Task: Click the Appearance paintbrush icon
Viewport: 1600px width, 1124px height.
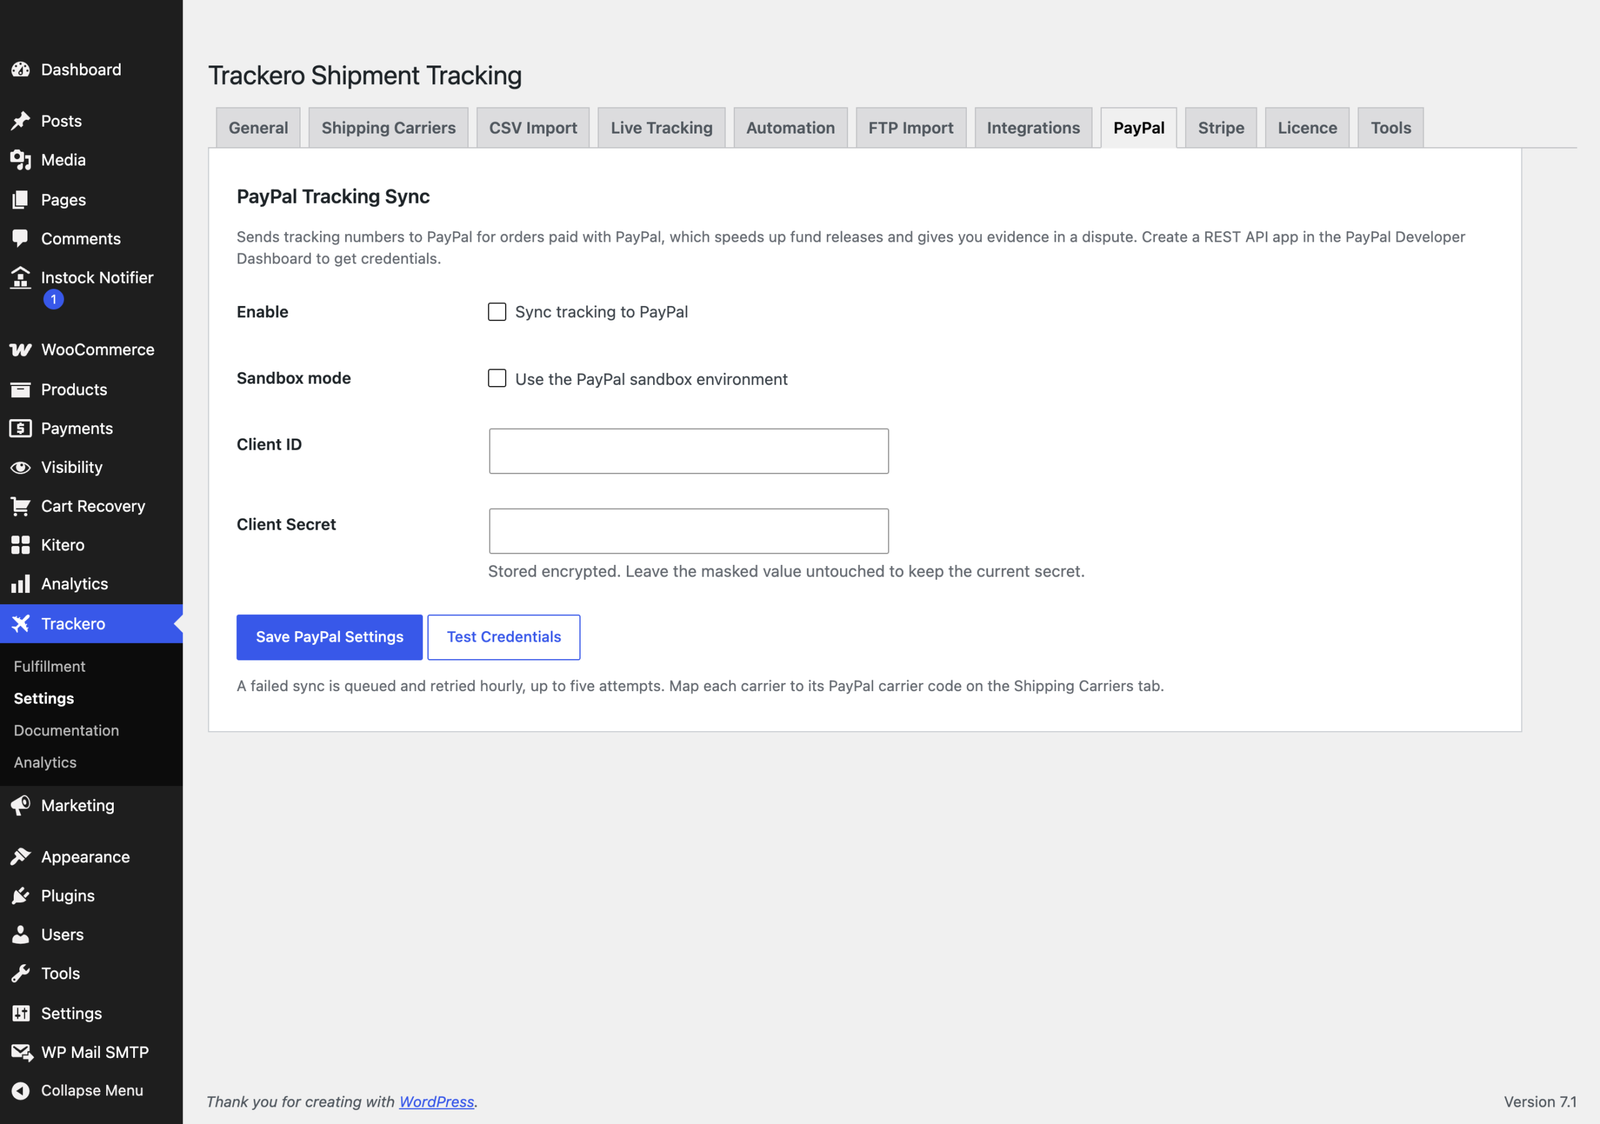Action: point(20,857)
